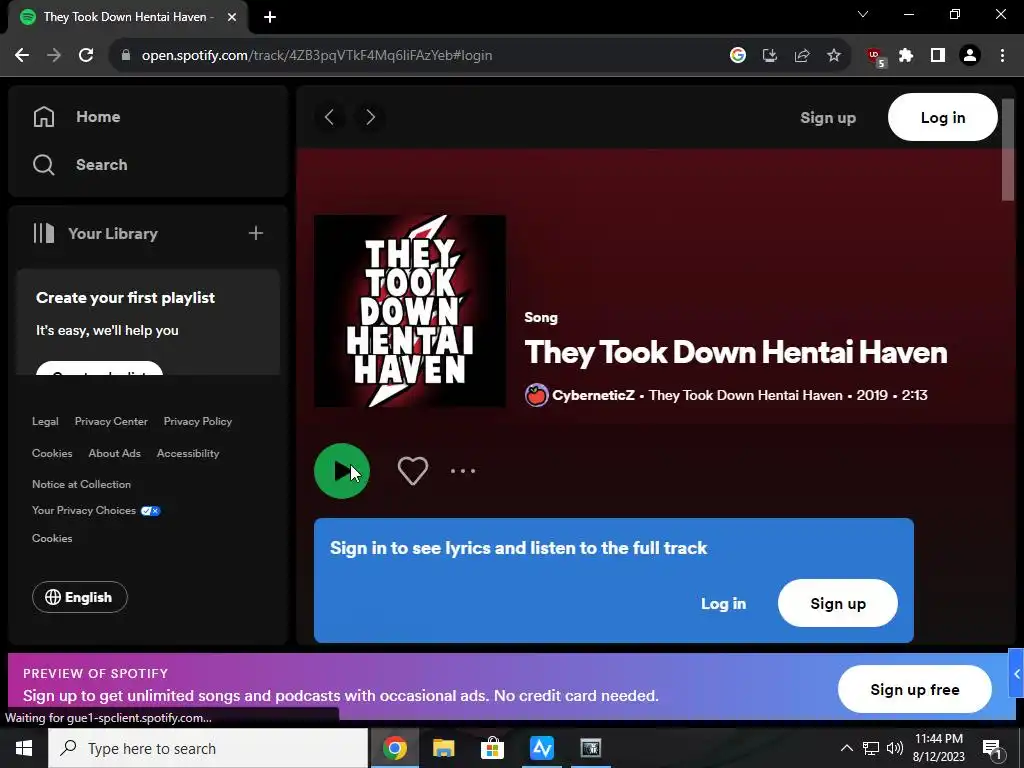Viewport: 1024px width, 768px height.
Task: Open the volume speaker icon in the tray
Action: [895, 748]
